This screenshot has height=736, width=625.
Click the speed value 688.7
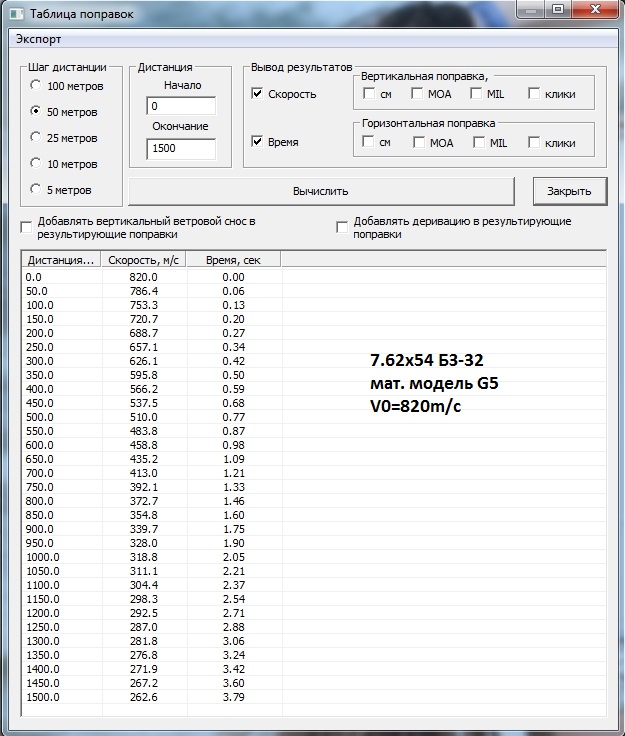pos(144,333)
